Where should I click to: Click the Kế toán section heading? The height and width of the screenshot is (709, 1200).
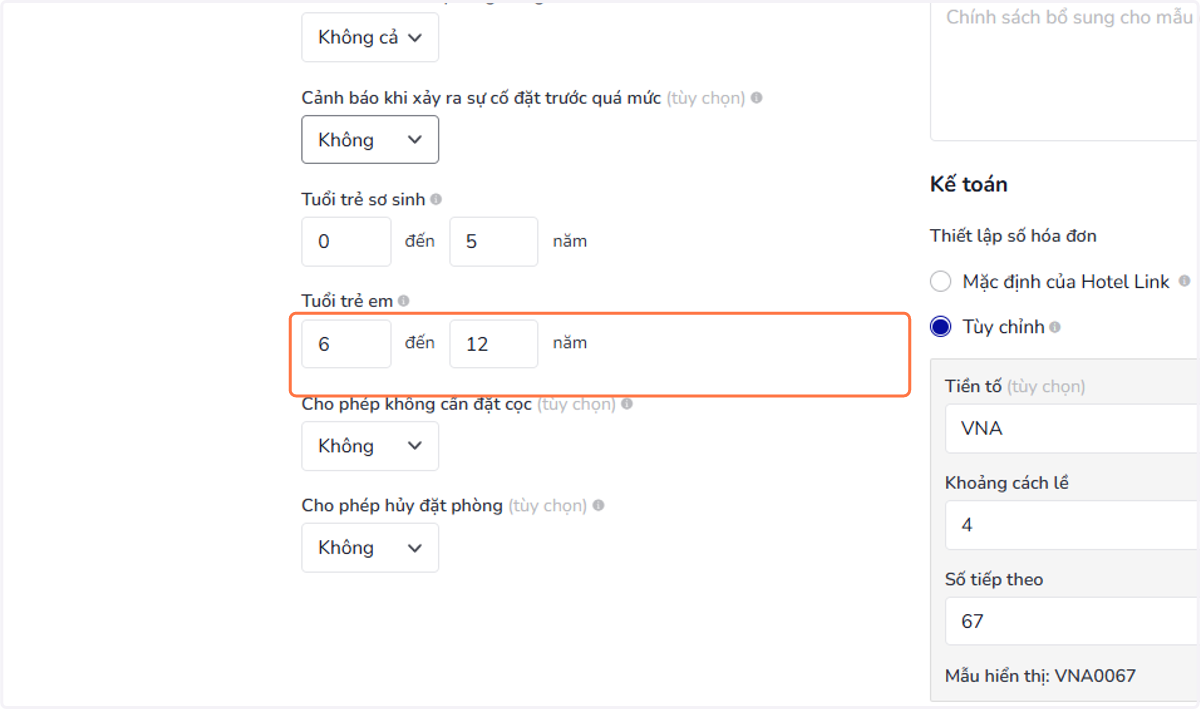coord(968,185)
